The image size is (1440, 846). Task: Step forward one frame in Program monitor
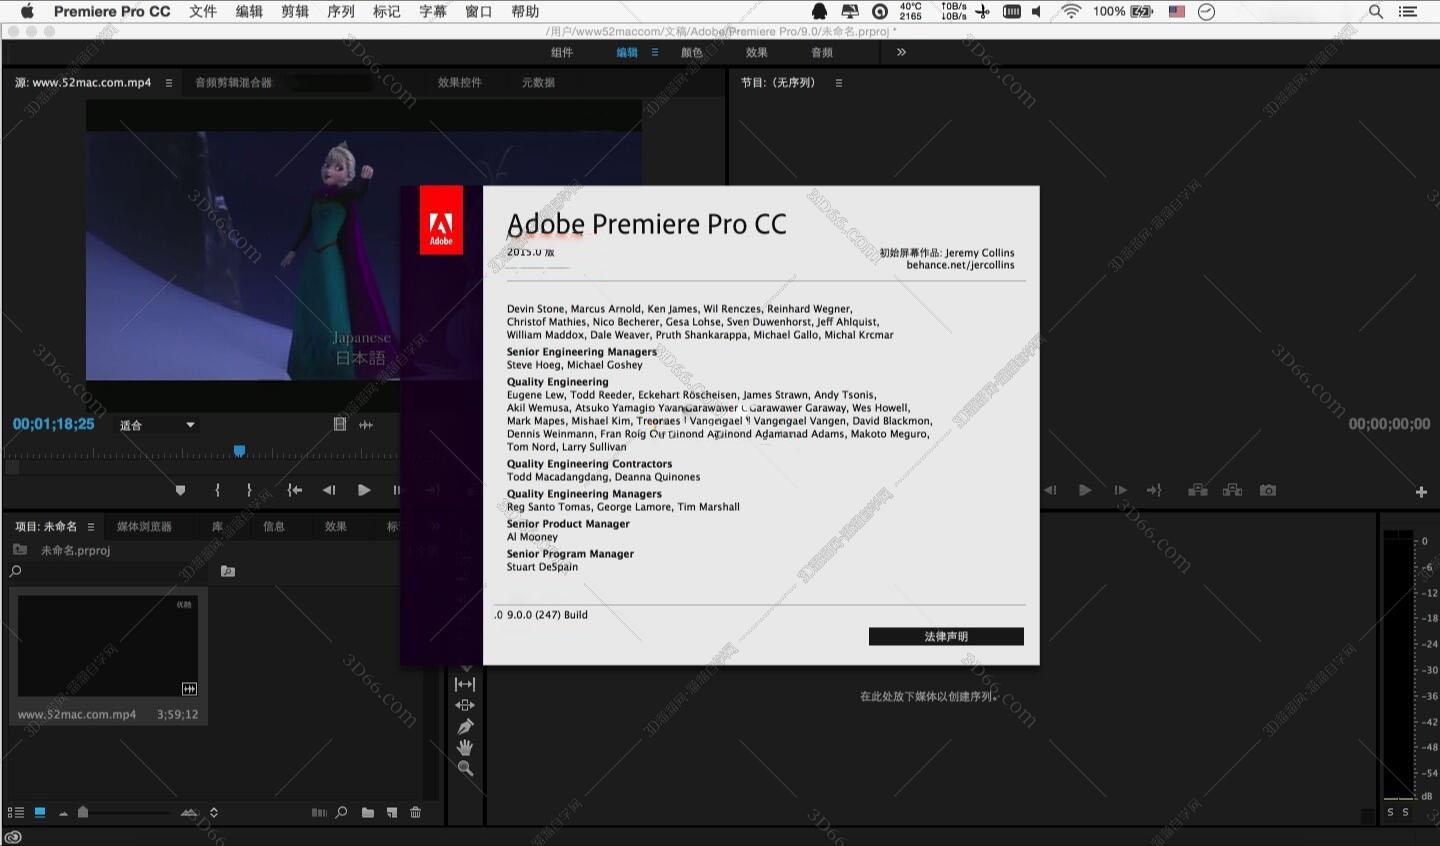[1120, 490]
